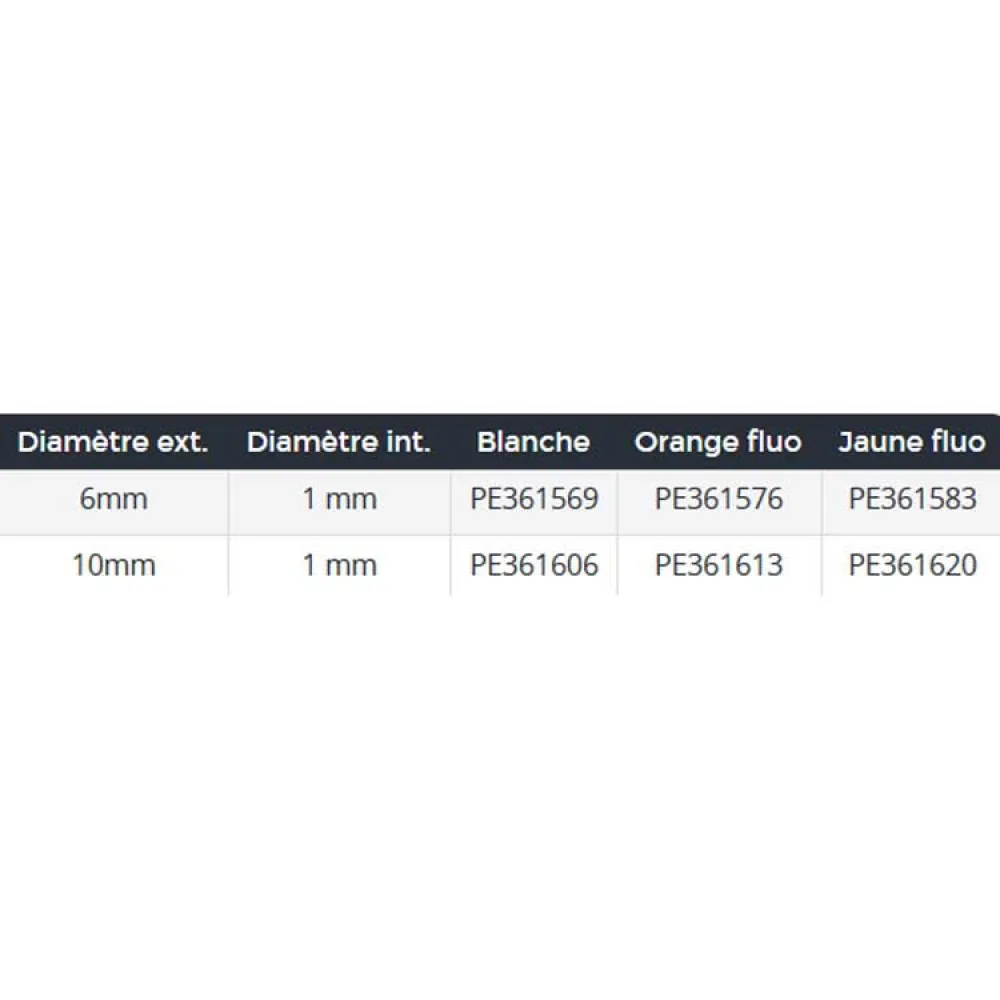
Task: Click the 1 mm cell in the 10mm row
Action: click(x=339, y=565)
